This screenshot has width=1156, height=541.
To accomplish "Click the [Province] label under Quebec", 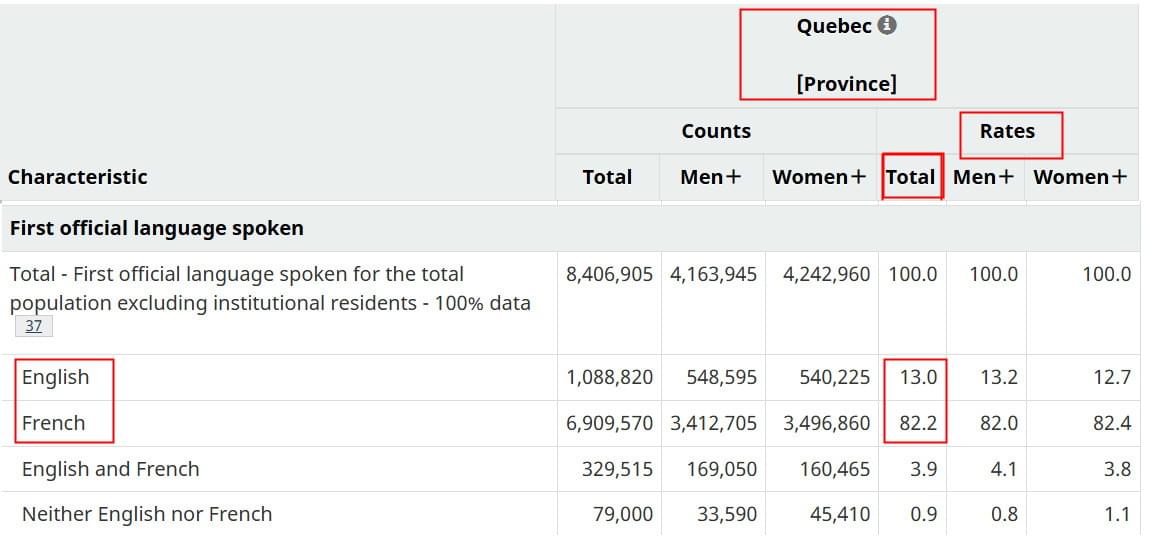I will tap(846, 84).
